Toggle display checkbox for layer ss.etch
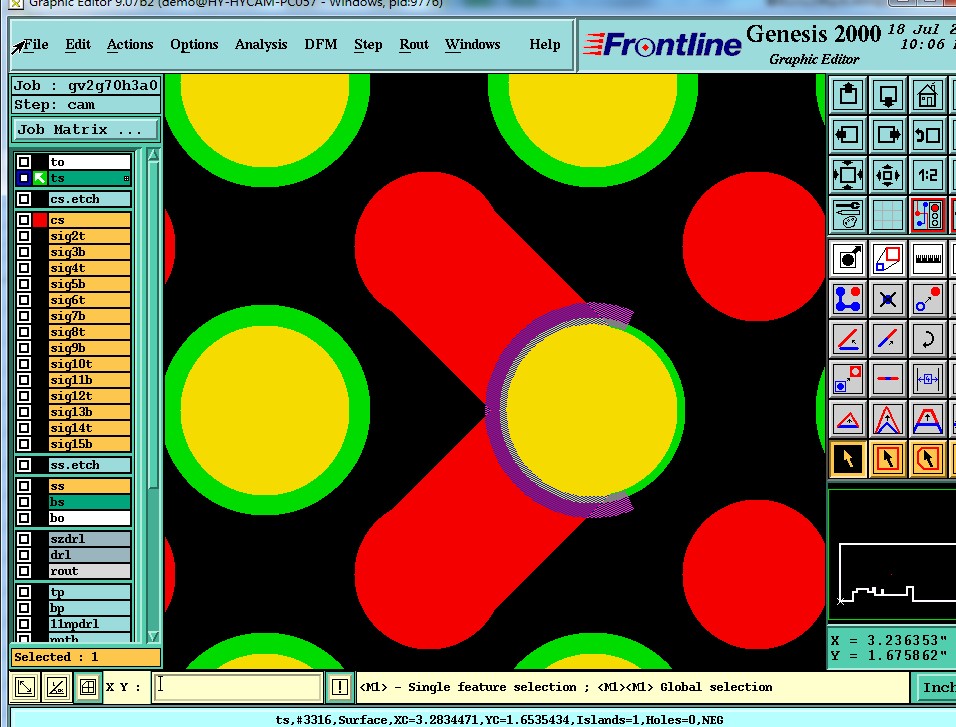Screen dimensions: 956x727 pyautogui.click(x=24, y=465)
